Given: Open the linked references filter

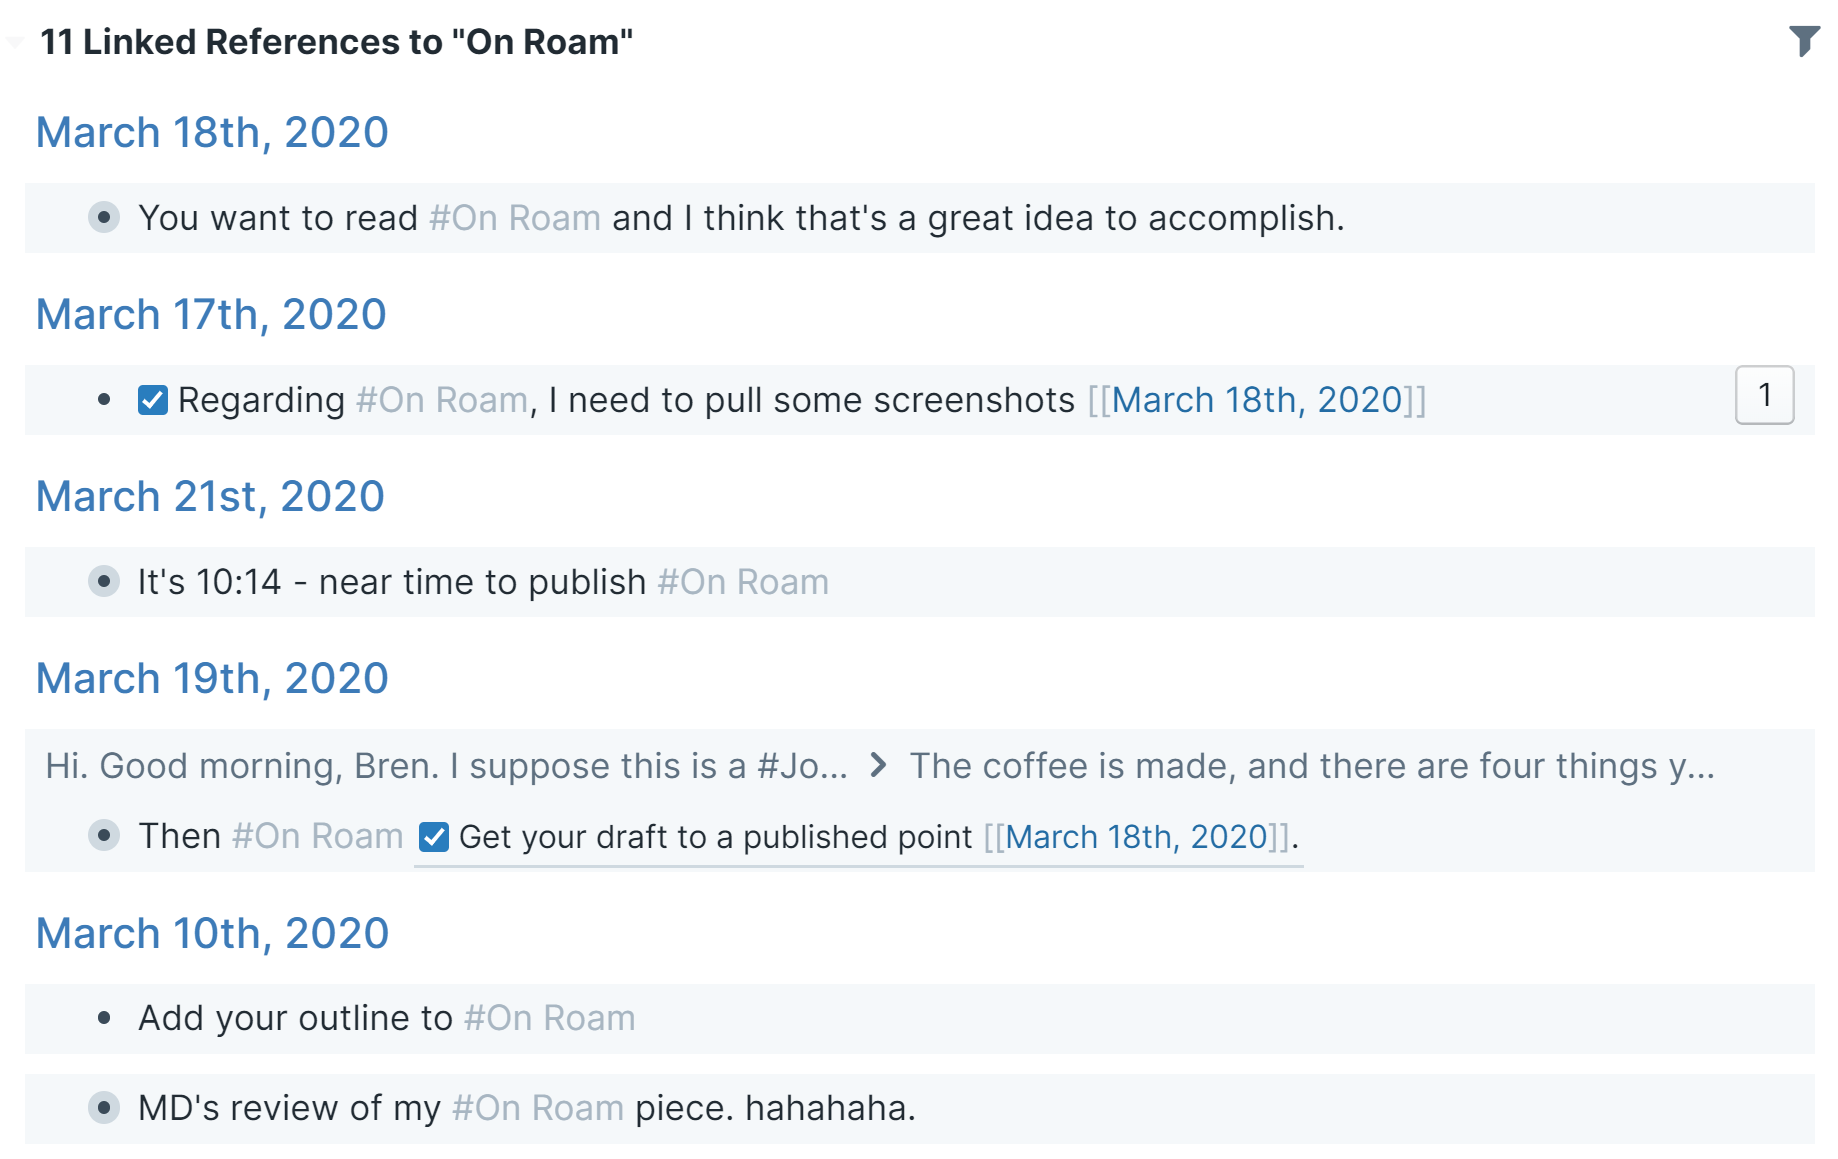Looking at the screenshot, I should point(1804,41).
